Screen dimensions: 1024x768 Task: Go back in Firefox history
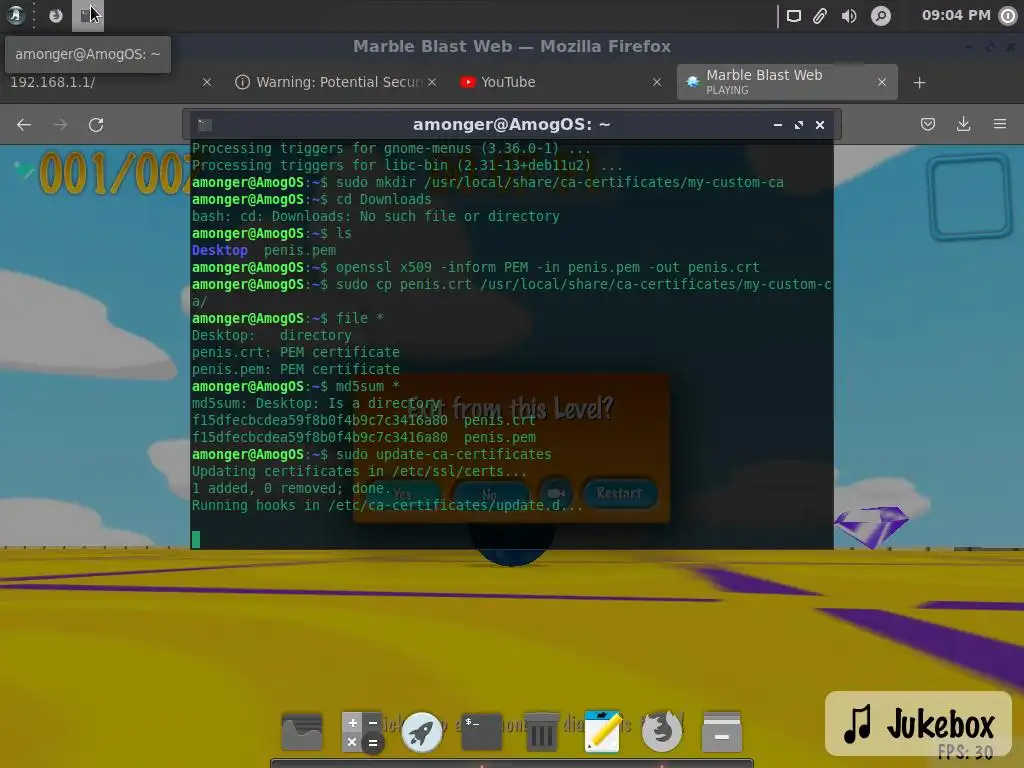click(24, 125)
